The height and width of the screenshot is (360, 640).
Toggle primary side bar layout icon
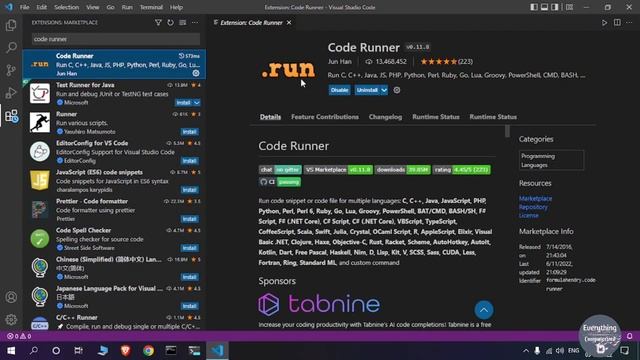point(534,7)
